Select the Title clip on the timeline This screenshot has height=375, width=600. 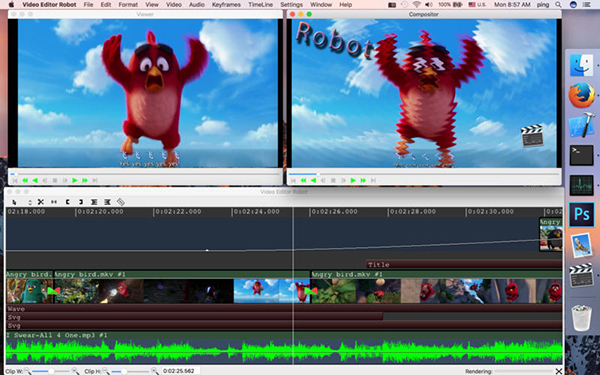tap(464, 264)
